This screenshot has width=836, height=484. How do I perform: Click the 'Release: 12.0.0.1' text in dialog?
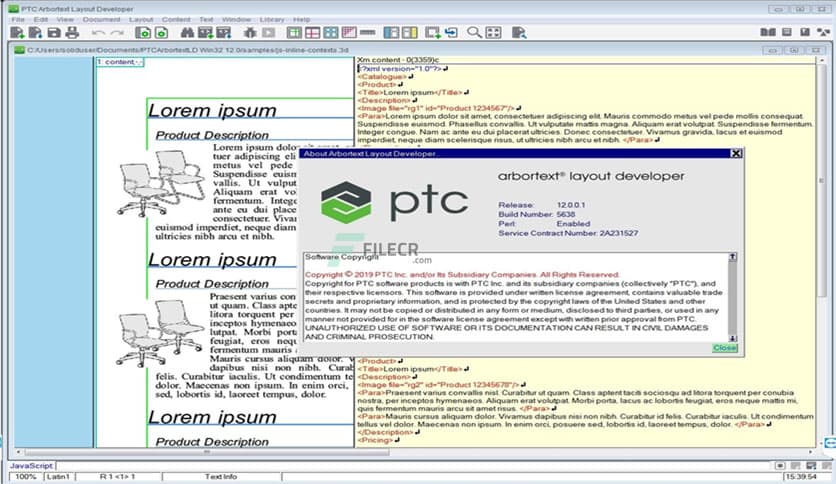pyautogui.click(x=542, y=205)
